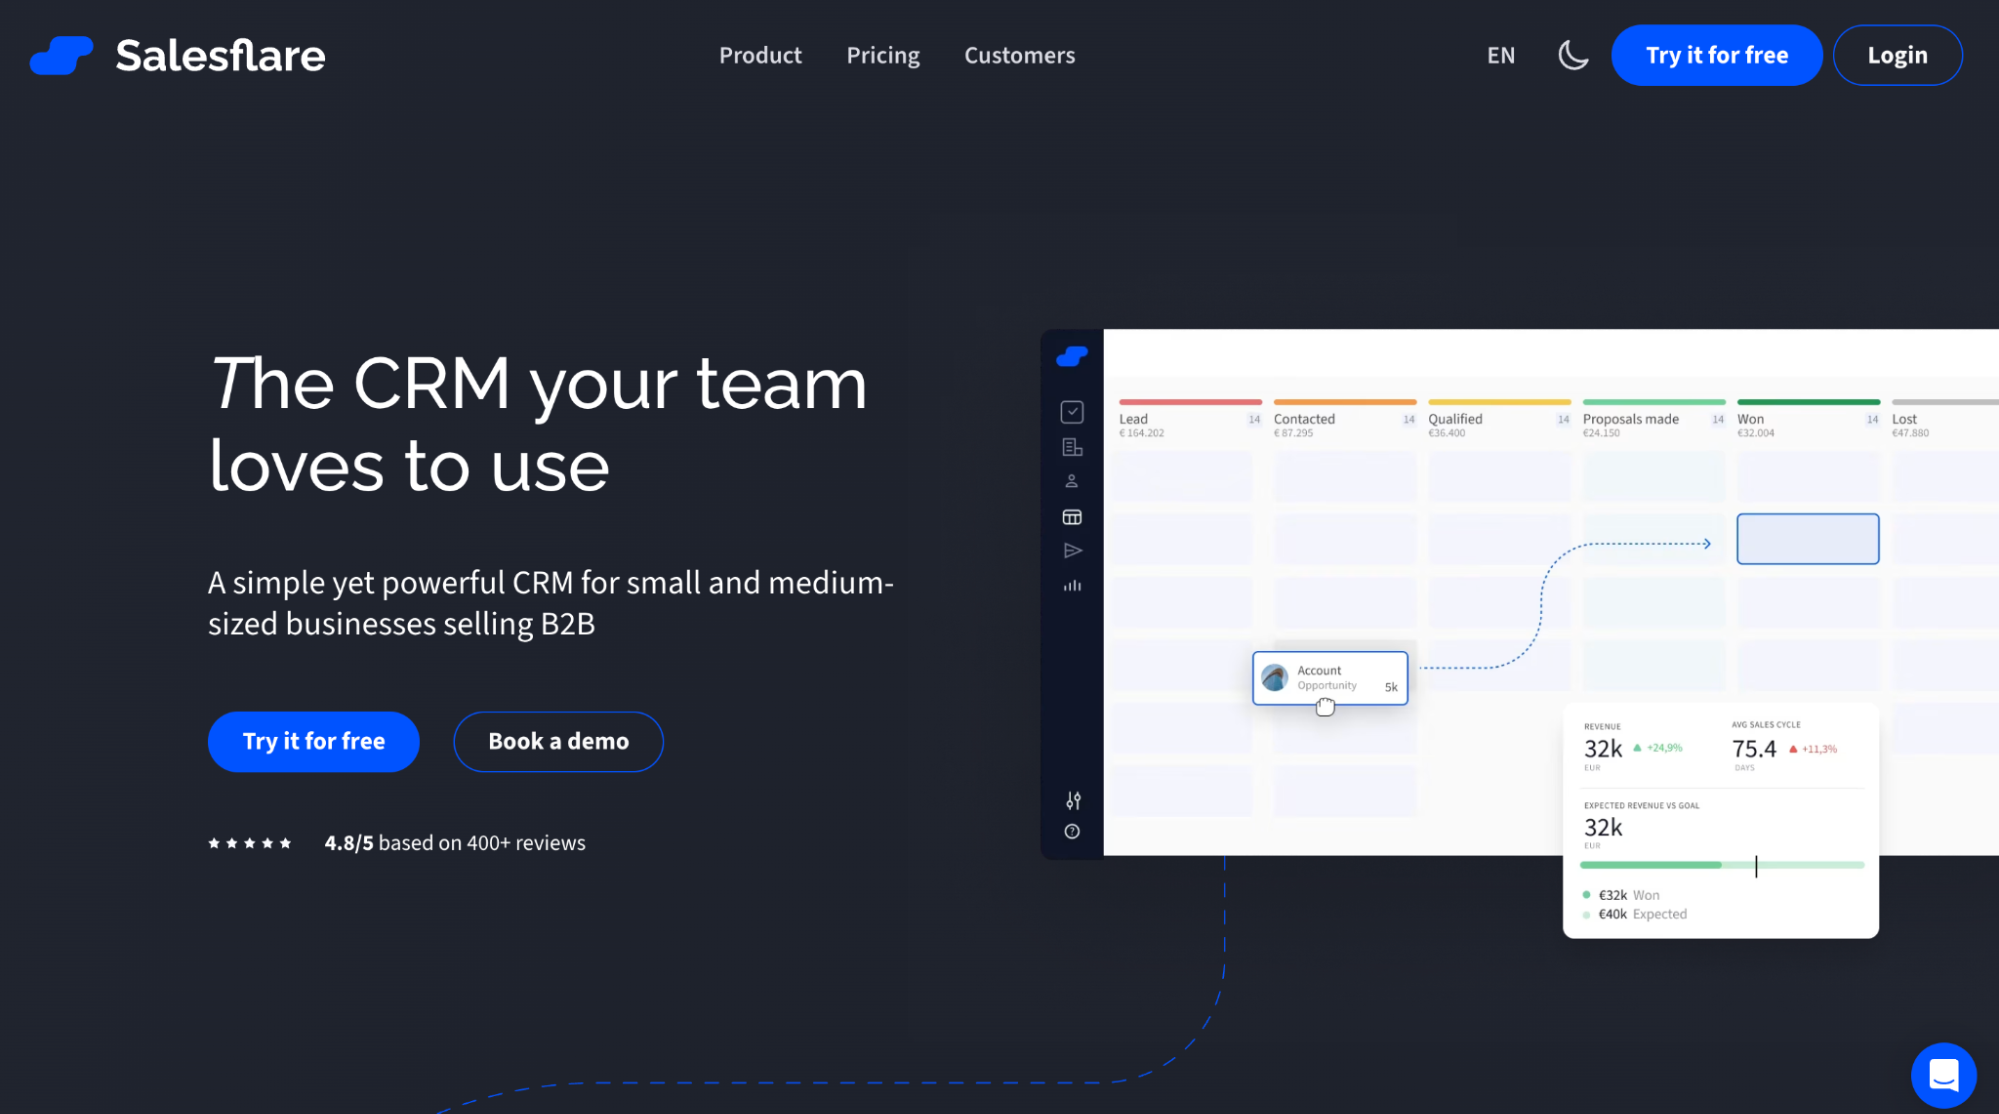Click the Account Opportunity card

[1330, 678]
